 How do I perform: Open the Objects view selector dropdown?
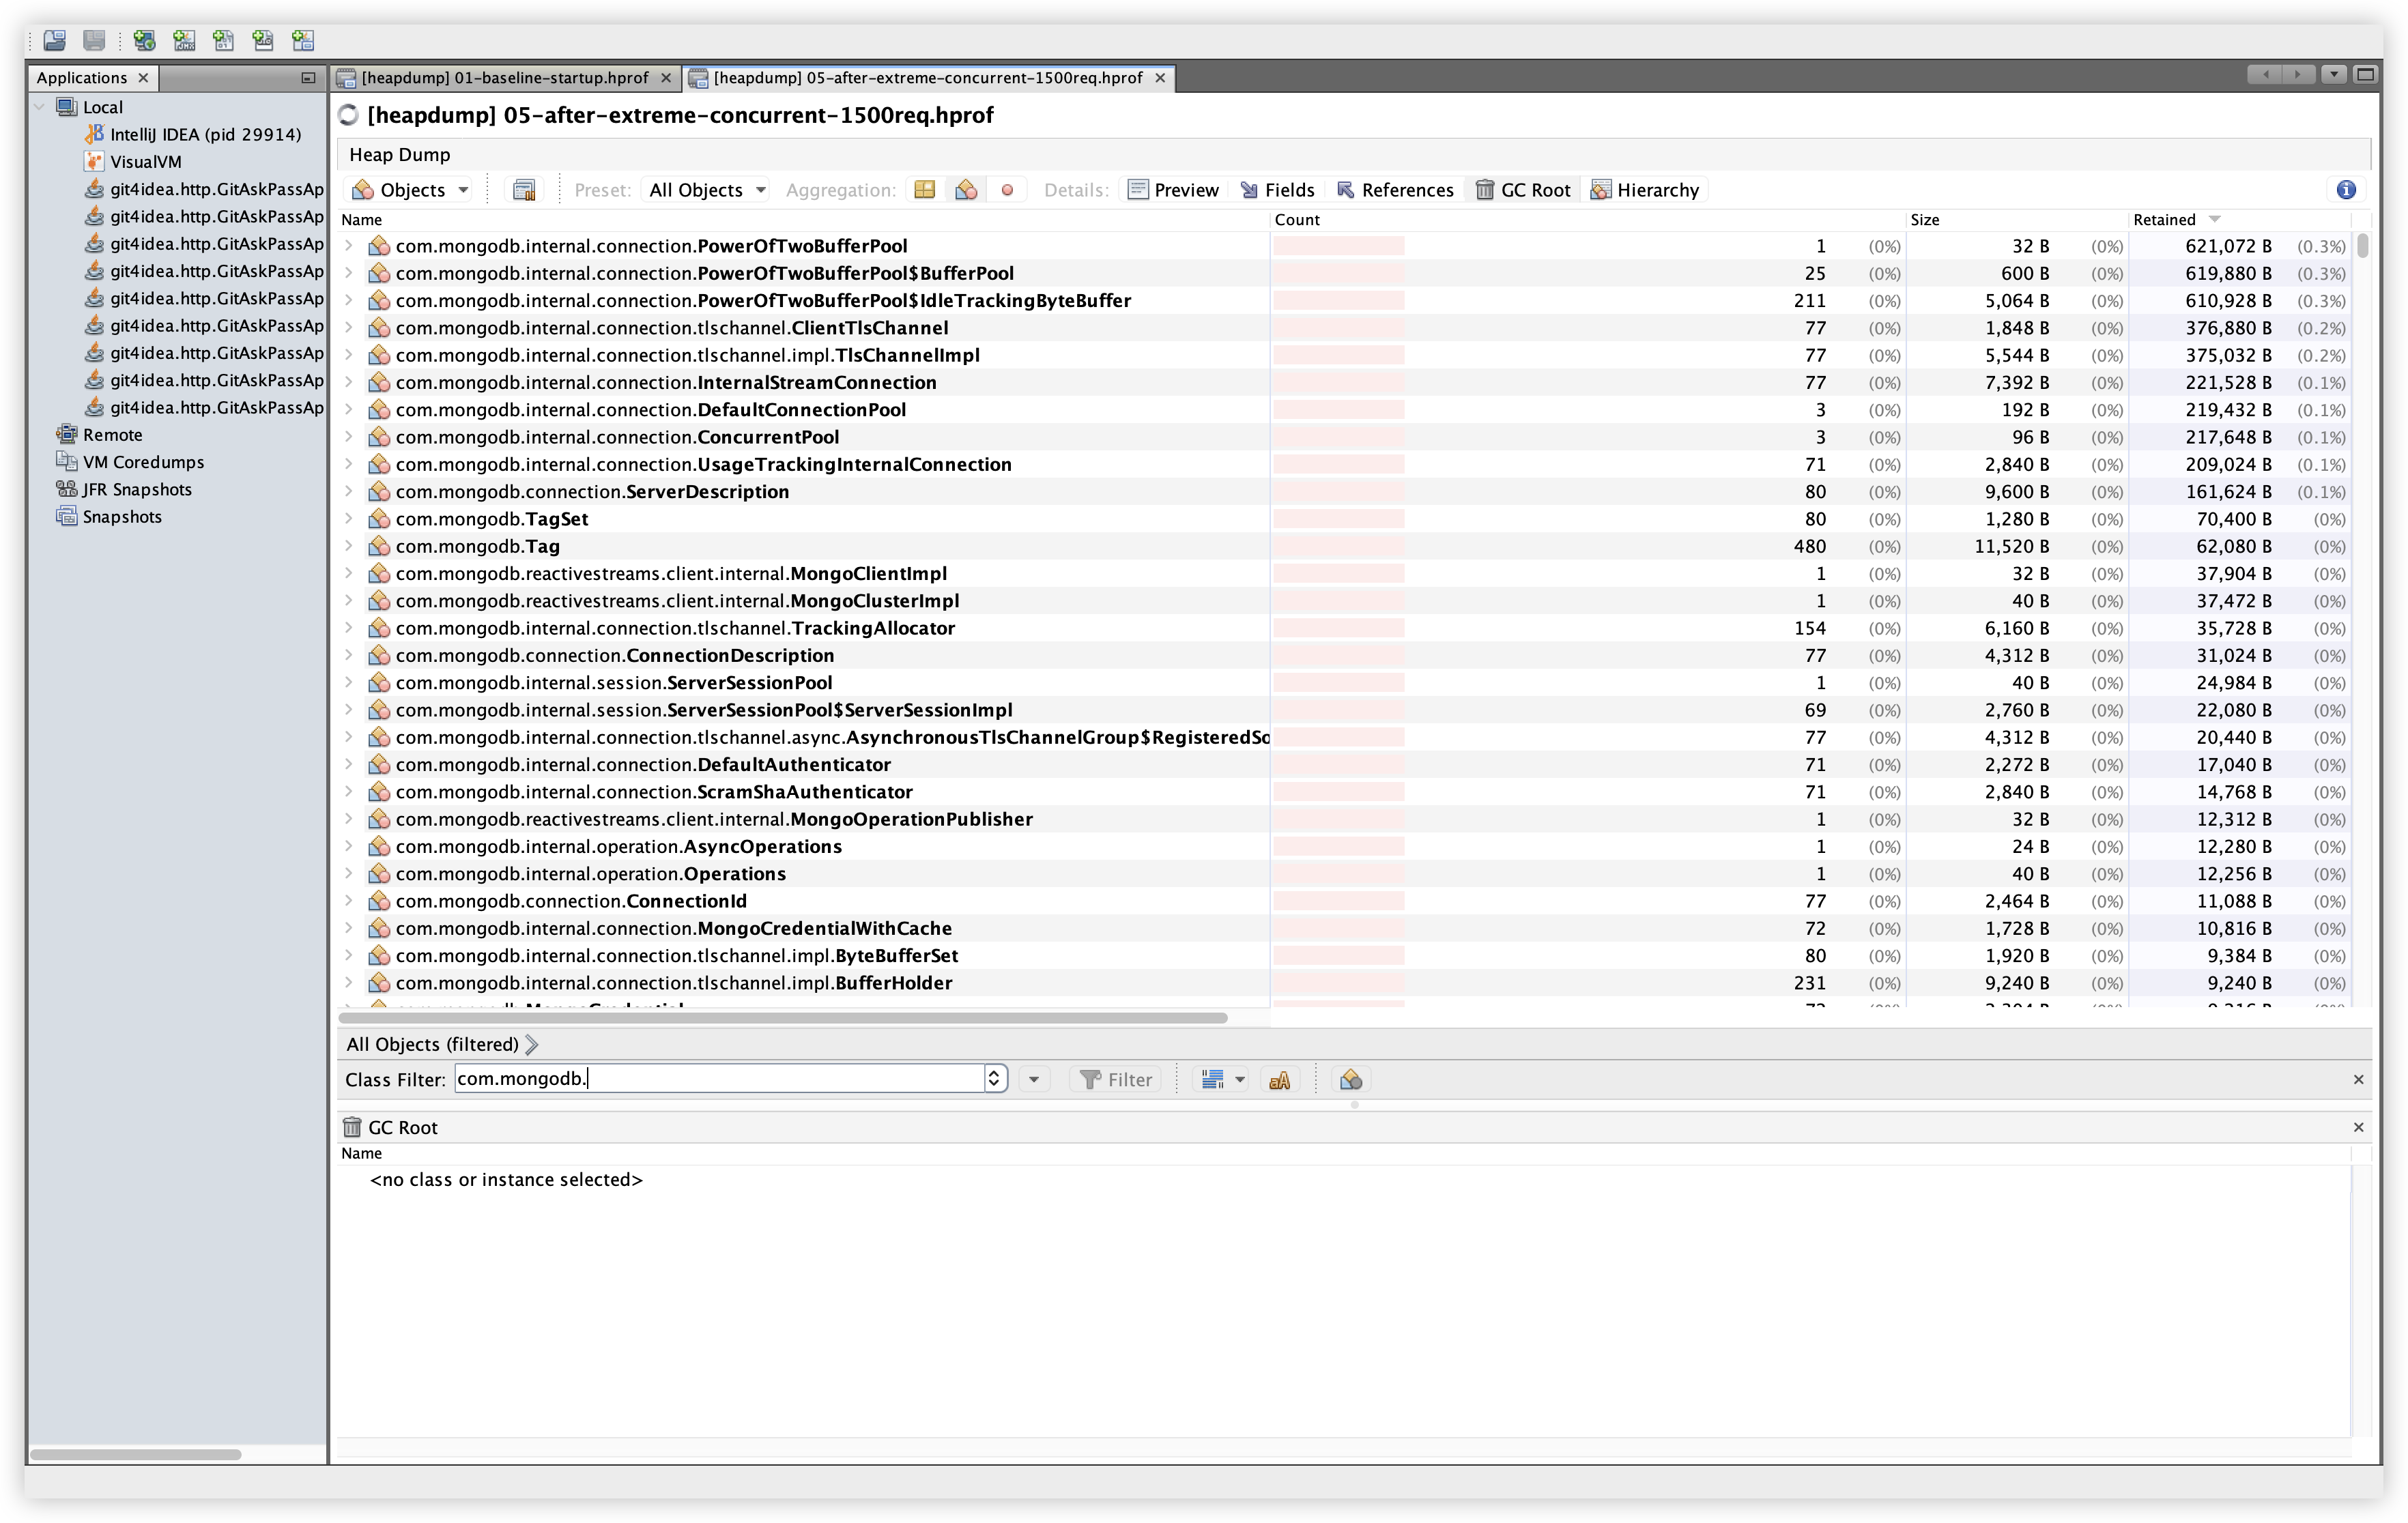point(407,189)
